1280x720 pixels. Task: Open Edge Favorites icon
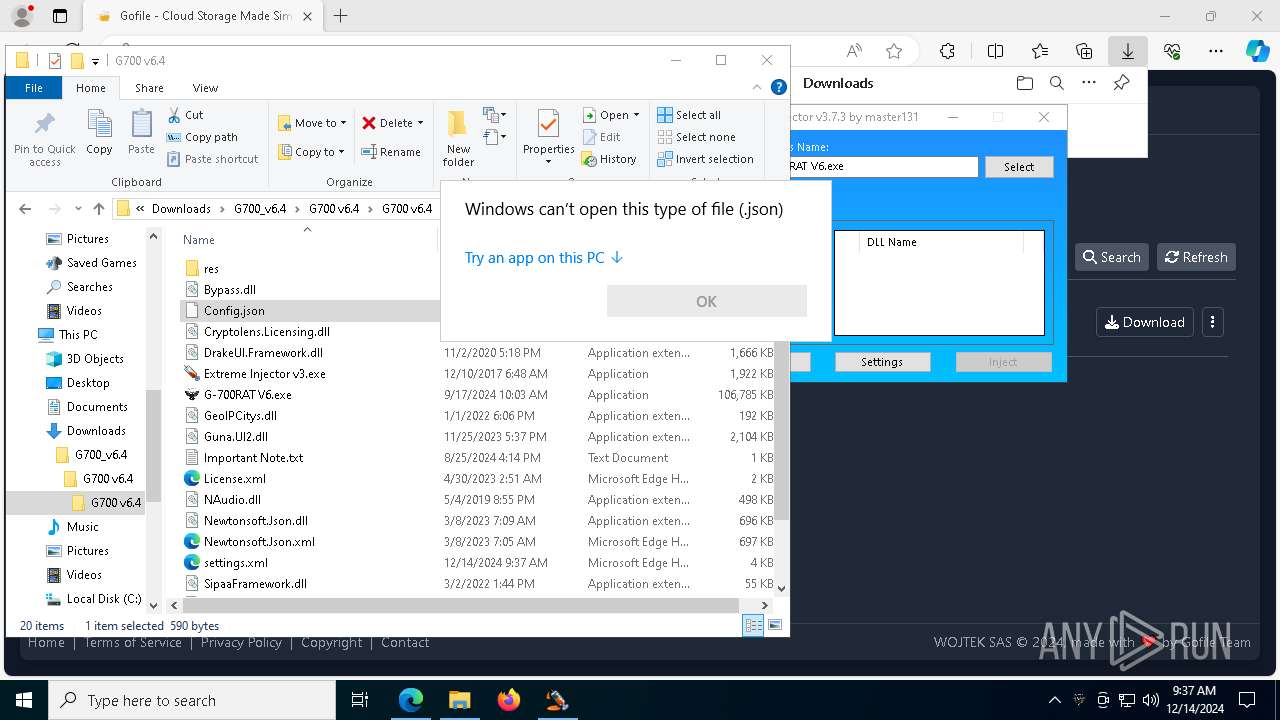pos(1040,51)
